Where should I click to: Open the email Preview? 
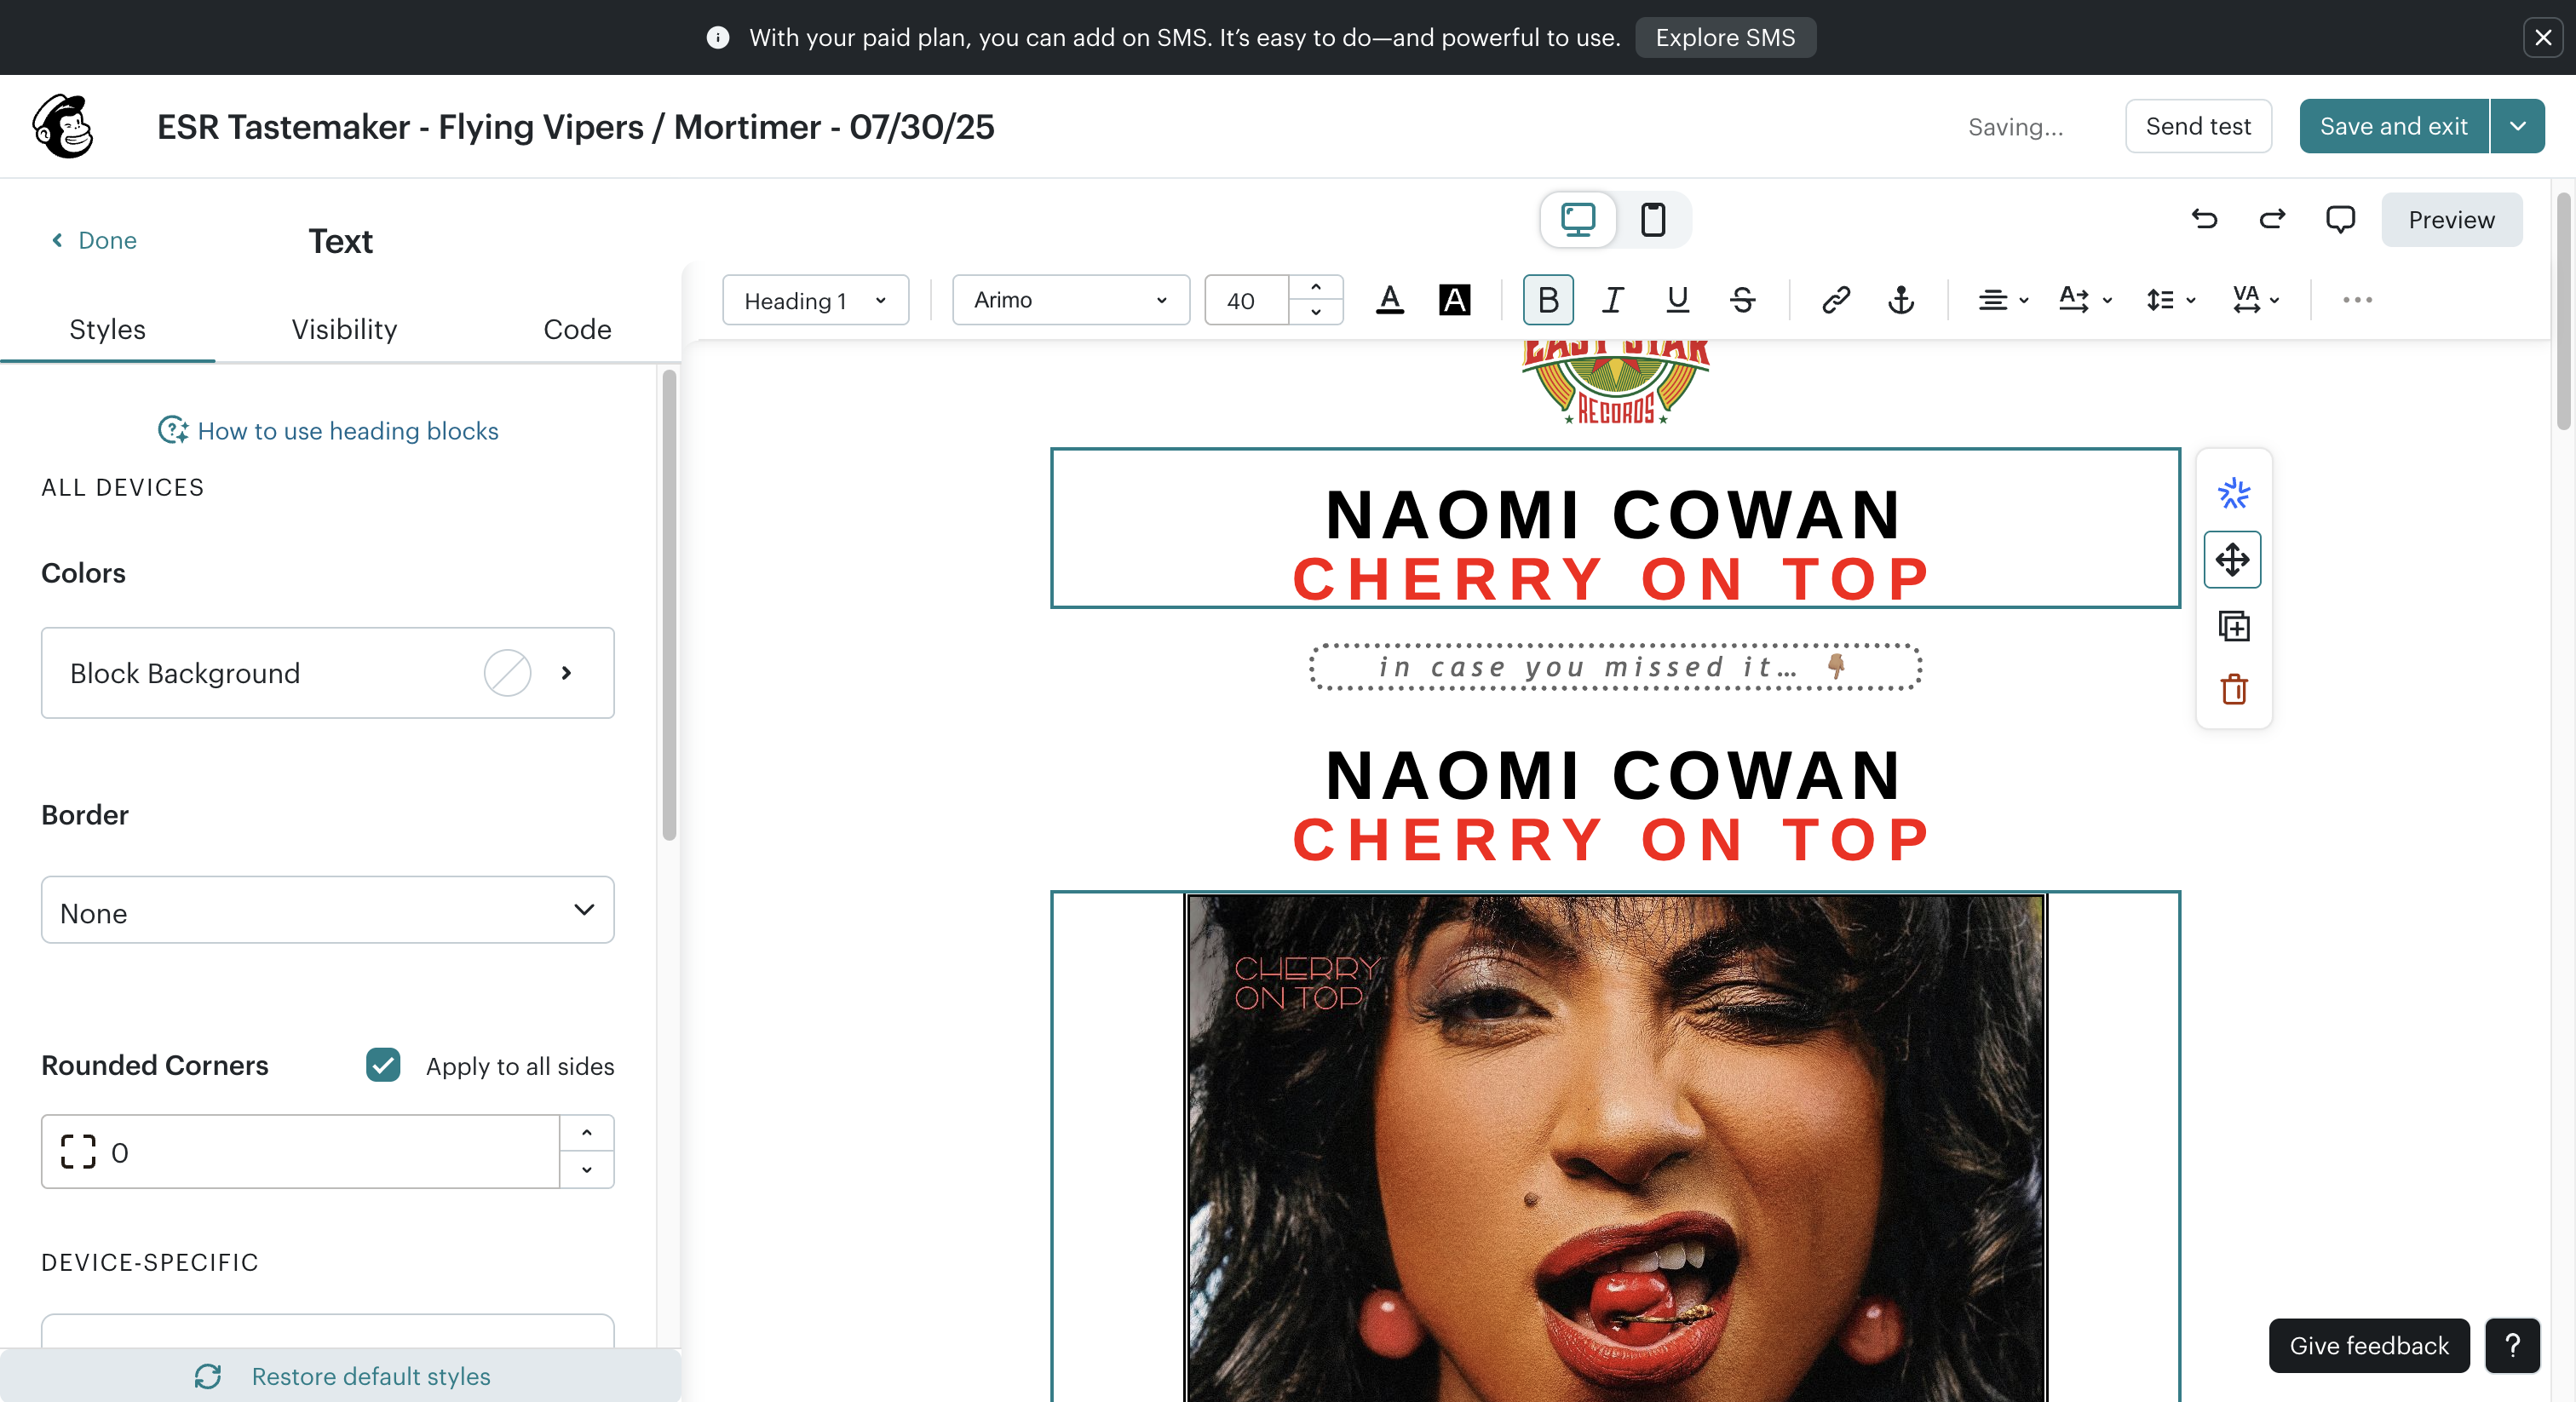(x=2451, y=219)
